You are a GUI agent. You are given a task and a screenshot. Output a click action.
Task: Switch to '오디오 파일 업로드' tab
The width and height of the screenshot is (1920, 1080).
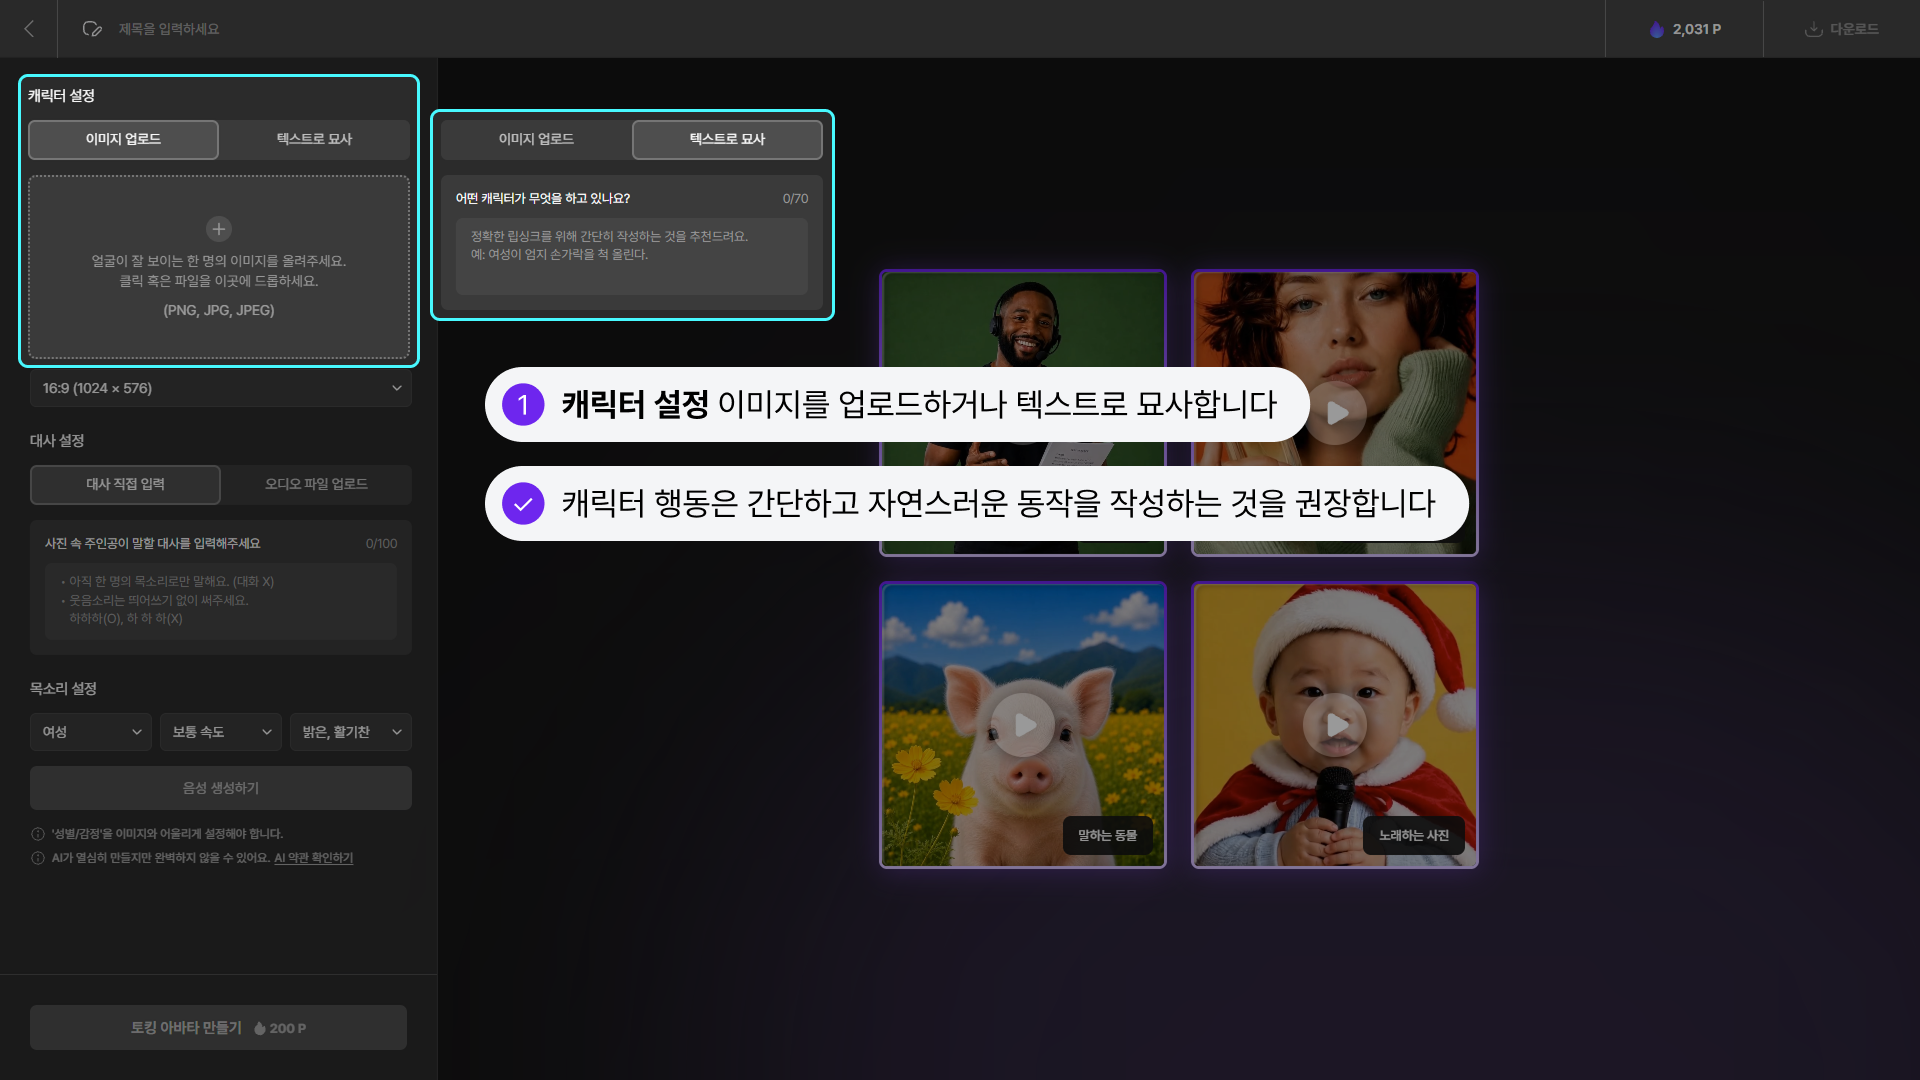point(316,484)
